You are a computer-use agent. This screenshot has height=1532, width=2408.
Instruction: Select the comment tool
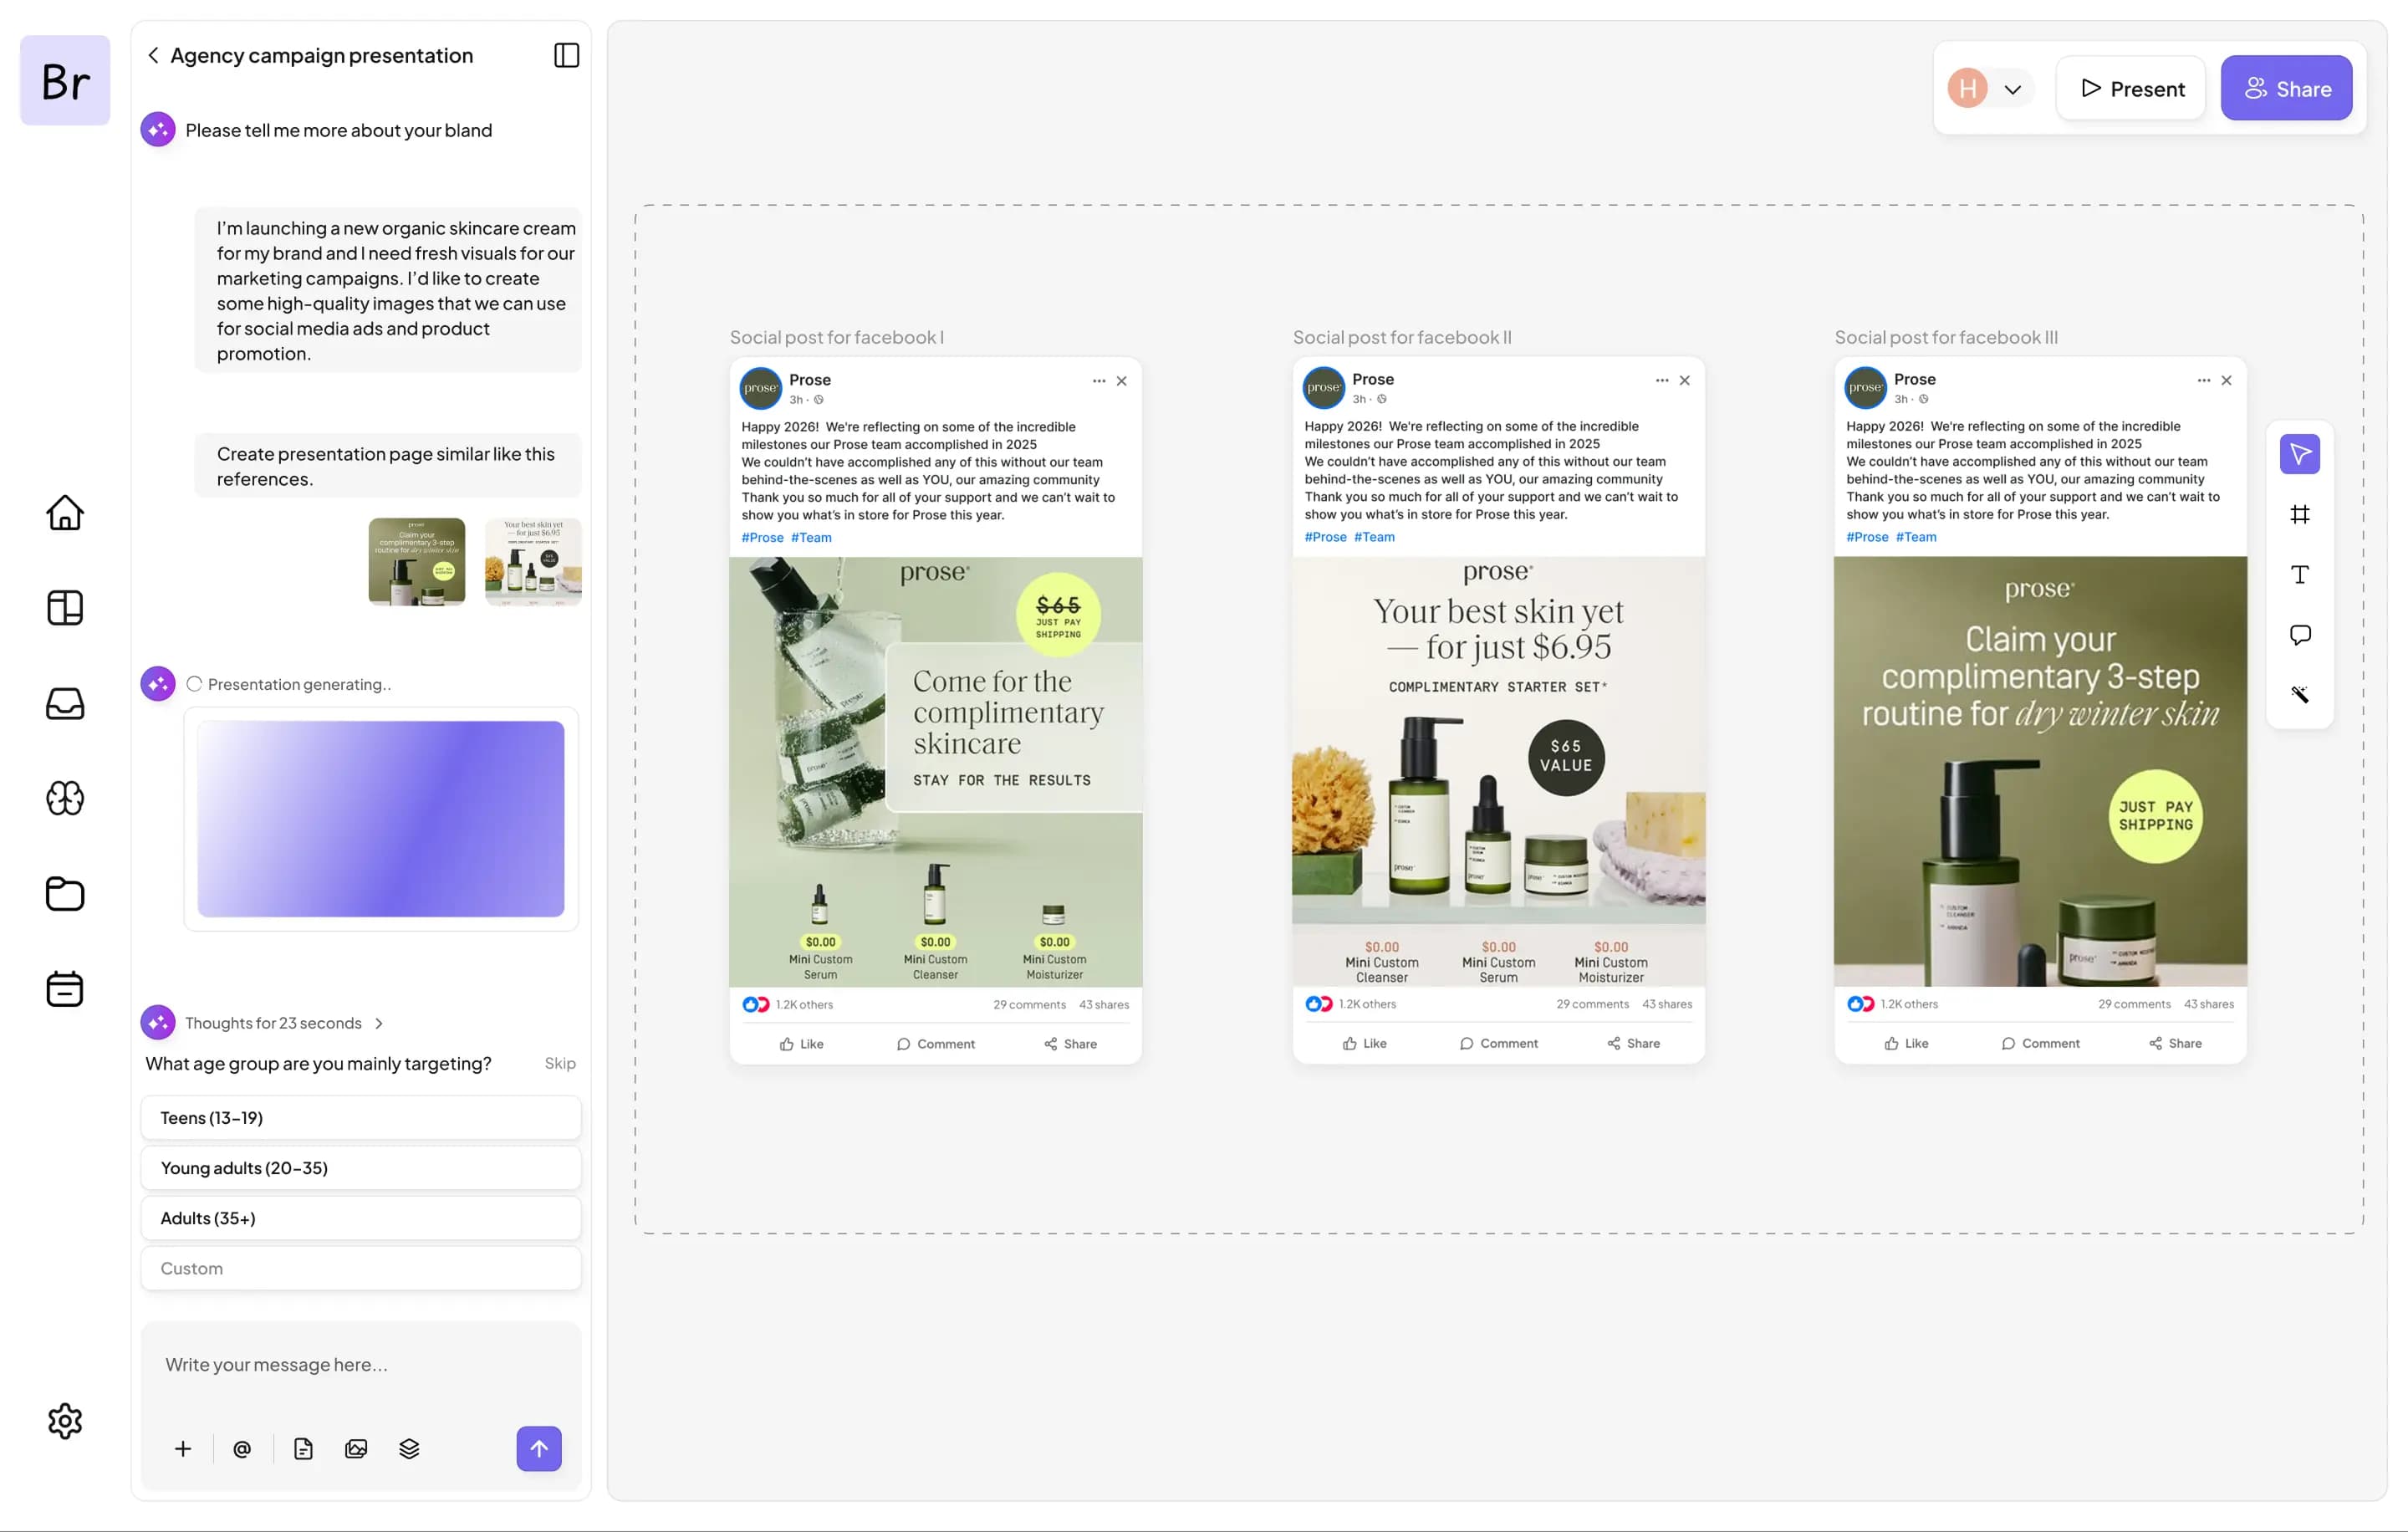pyautogui.click(x=2299, y=635)
